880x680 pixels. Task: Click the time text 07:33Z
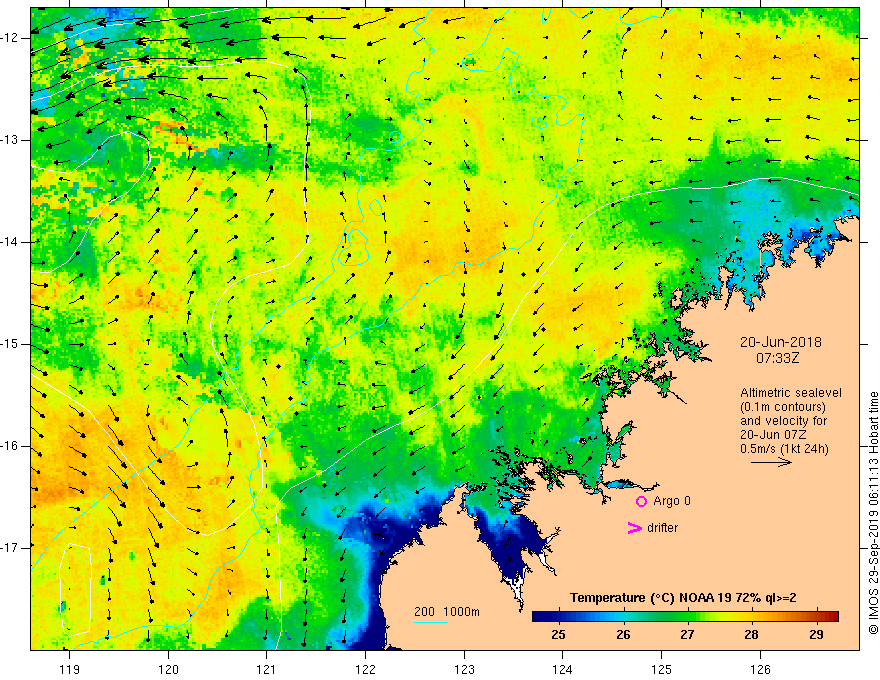pyautogui.click(x=777, y=357)
